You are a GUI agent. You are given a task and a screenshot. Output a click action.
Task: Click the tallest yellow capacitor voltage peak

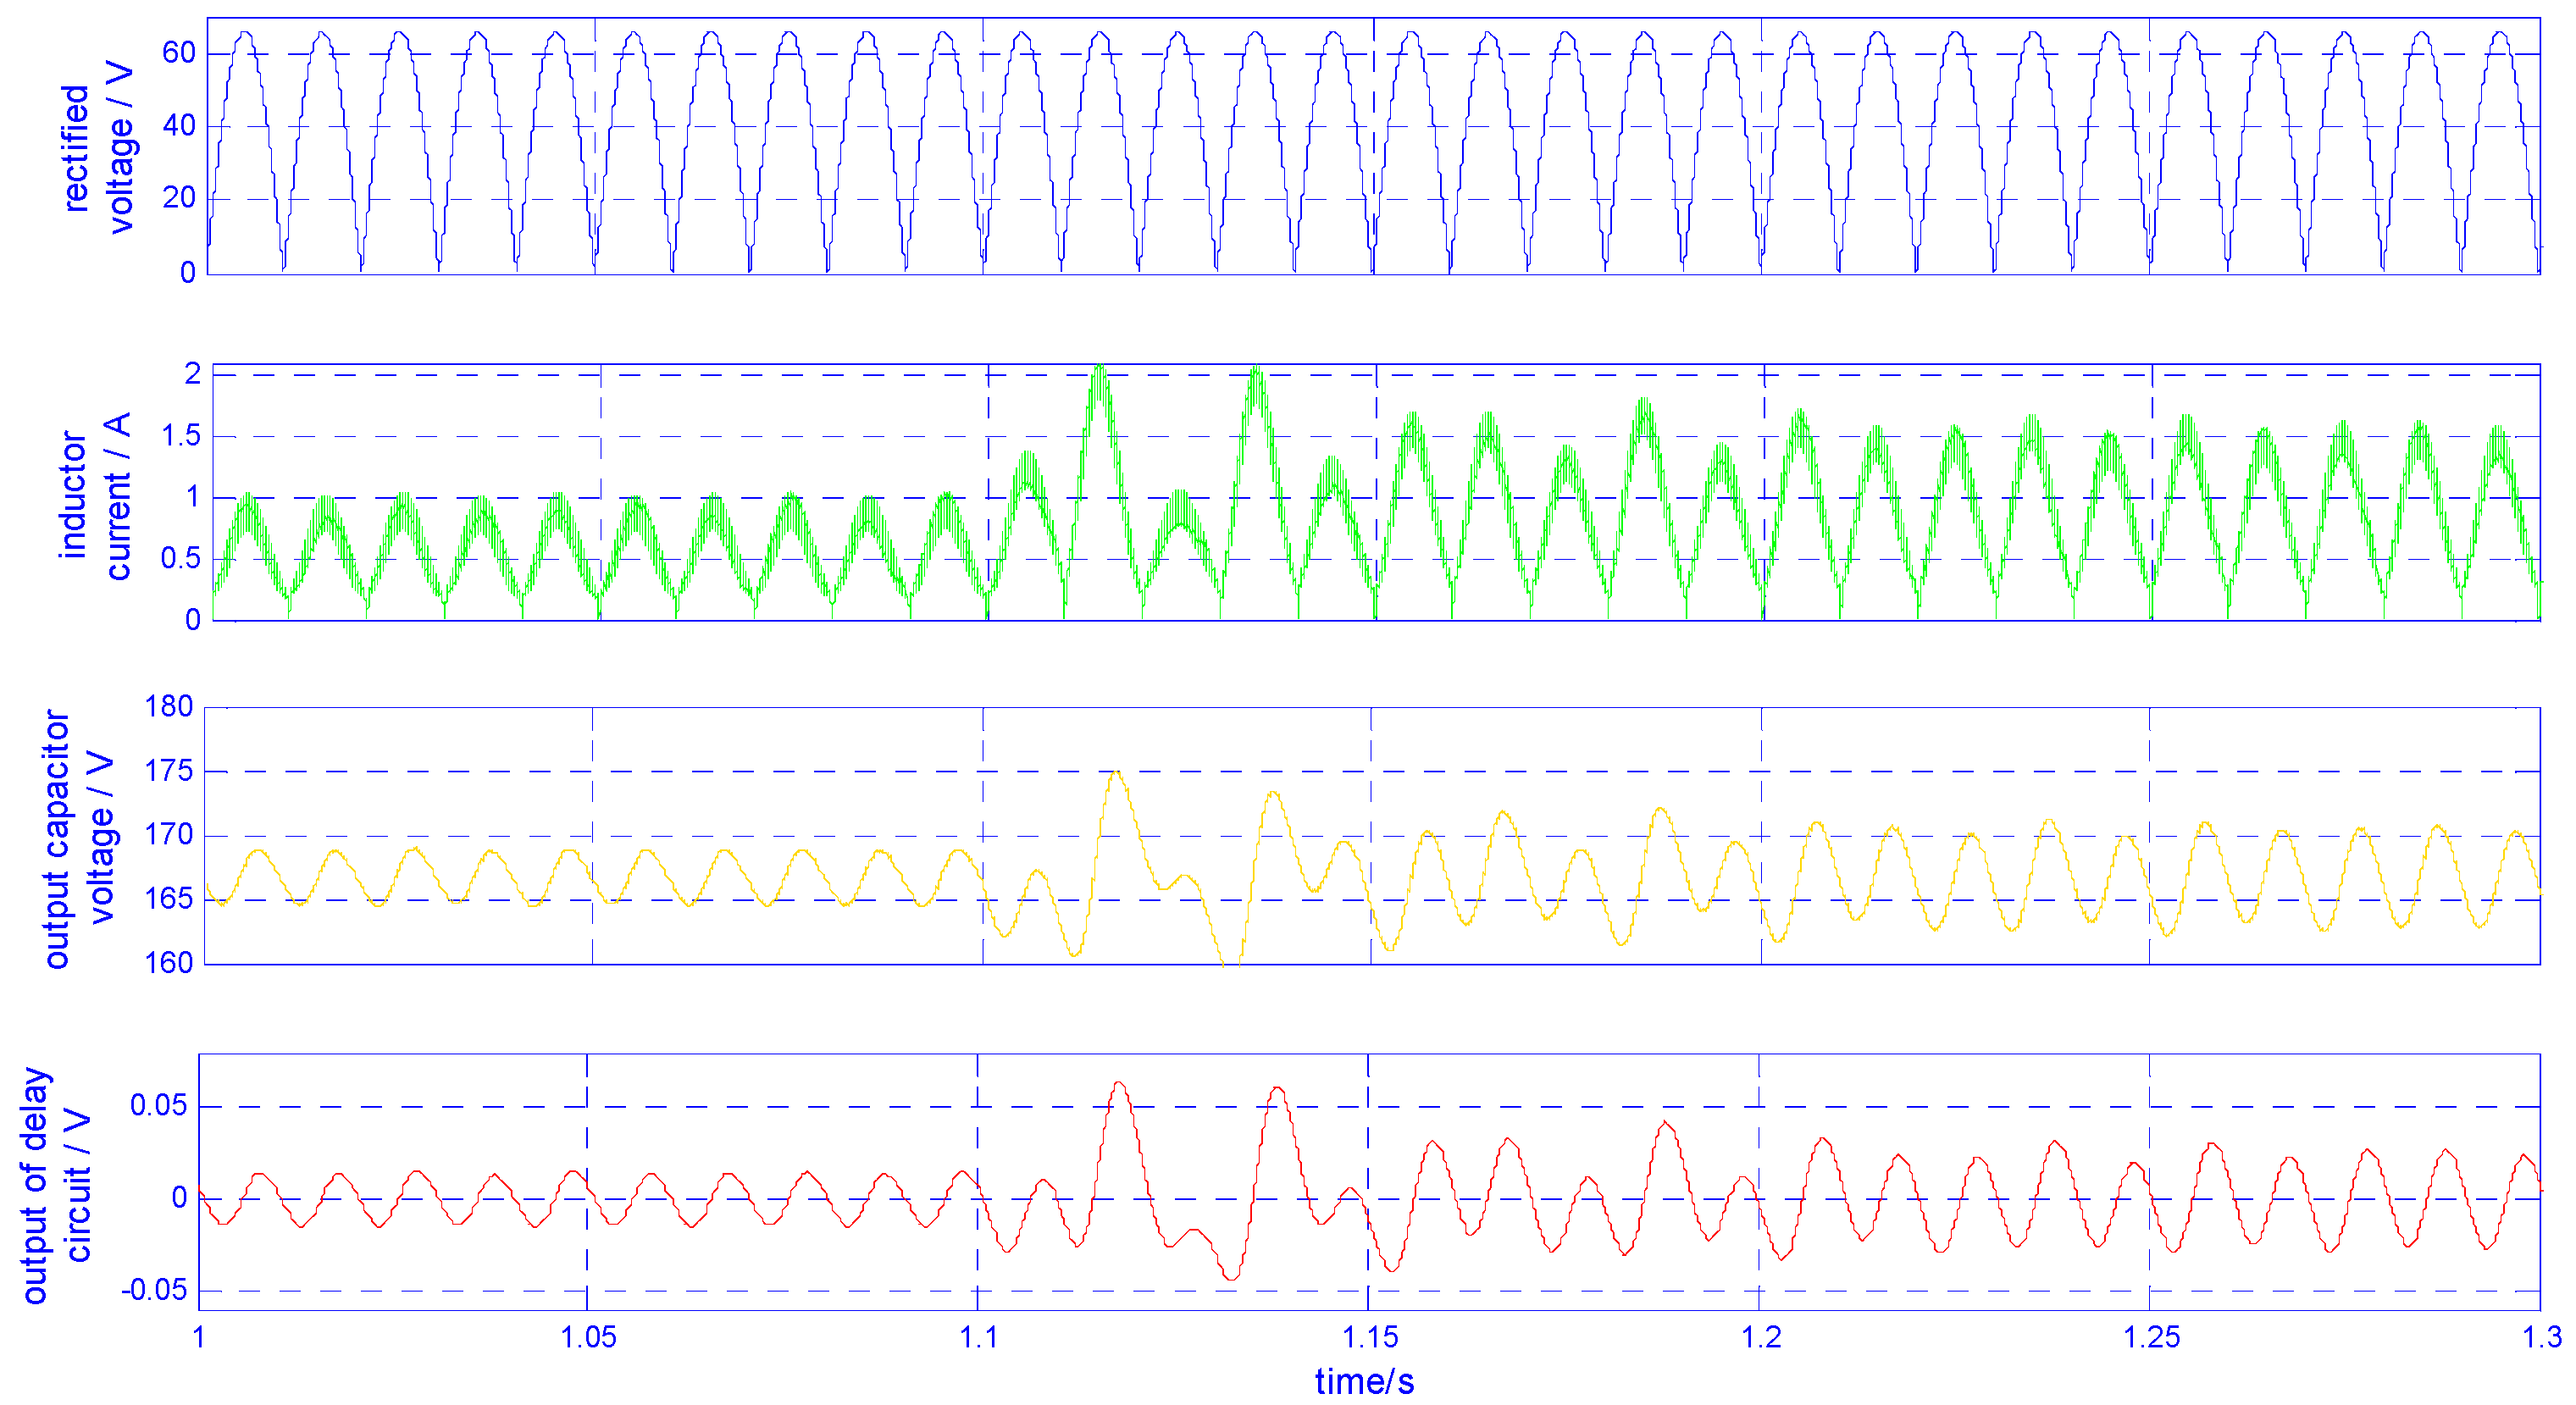1117,772
